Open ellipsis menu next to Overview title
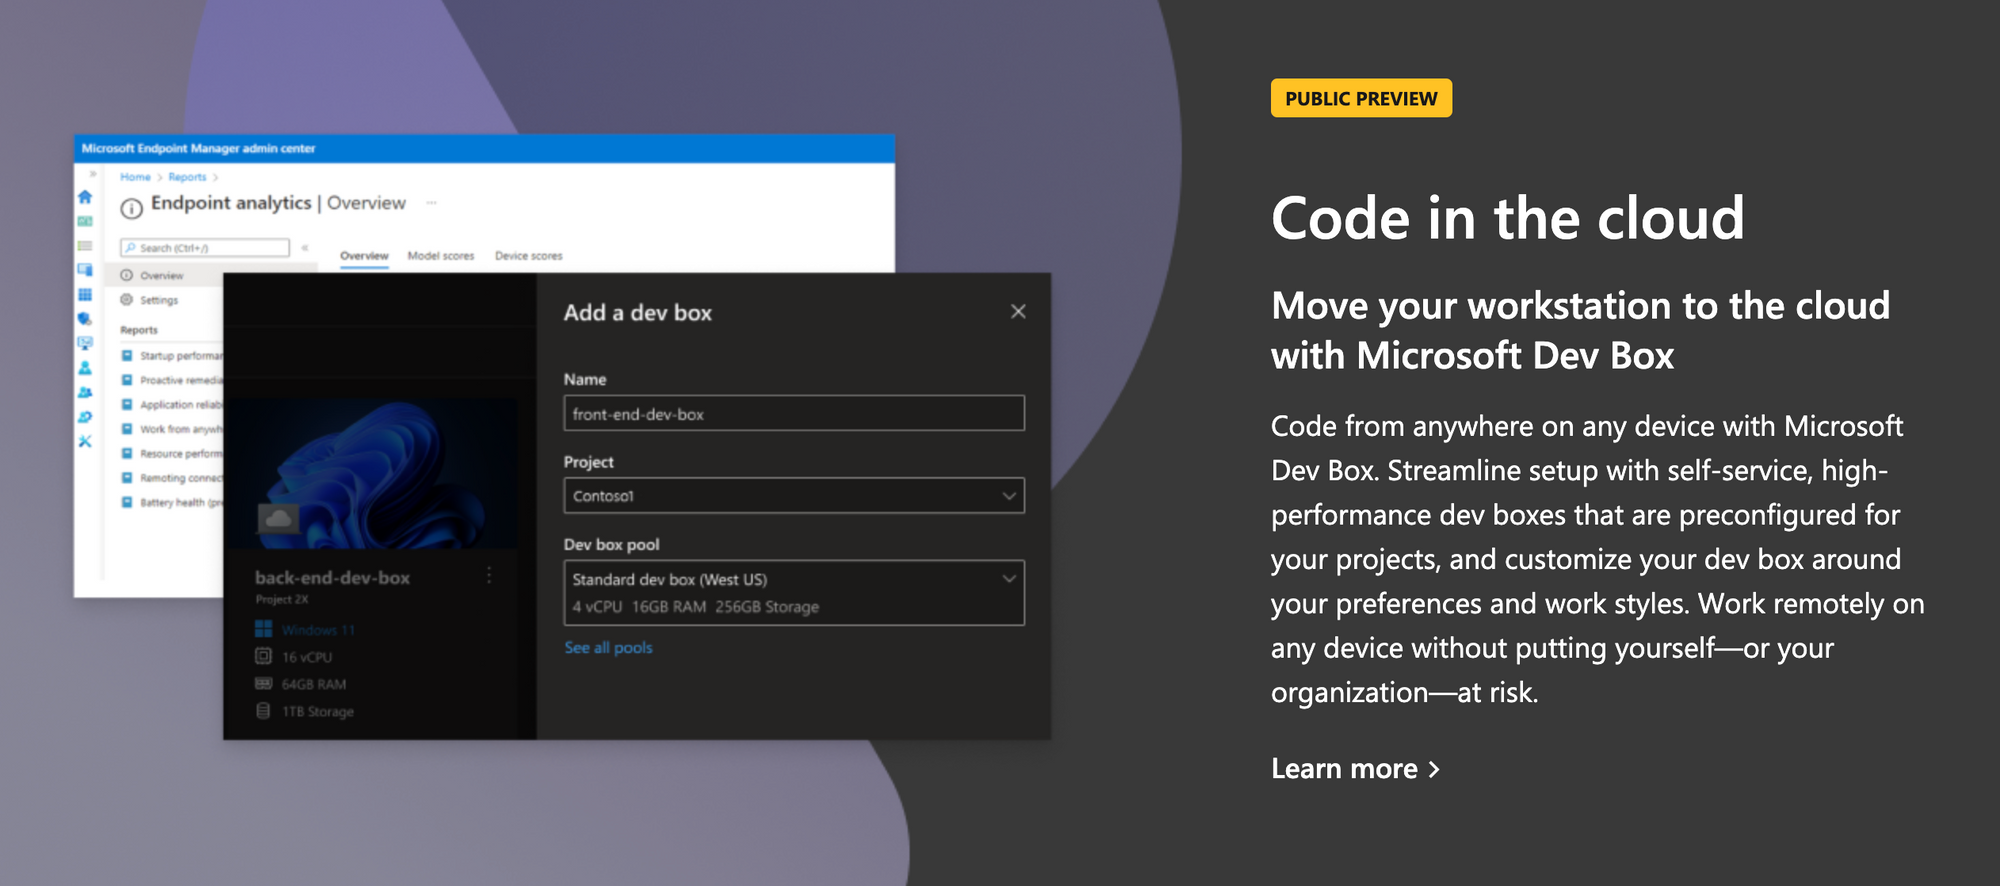Screen dimensions: 2000x886 click(431, 203)
